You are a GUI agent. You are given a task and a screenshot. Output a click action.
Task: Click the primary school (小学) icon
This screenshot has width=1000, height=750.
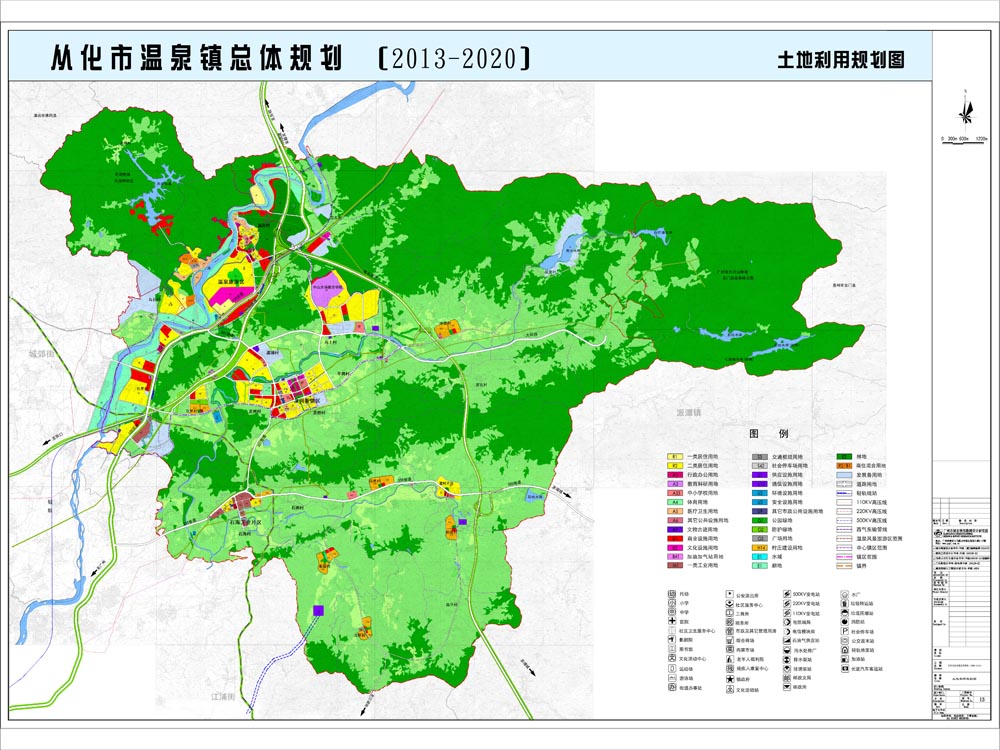click(672, 603)
